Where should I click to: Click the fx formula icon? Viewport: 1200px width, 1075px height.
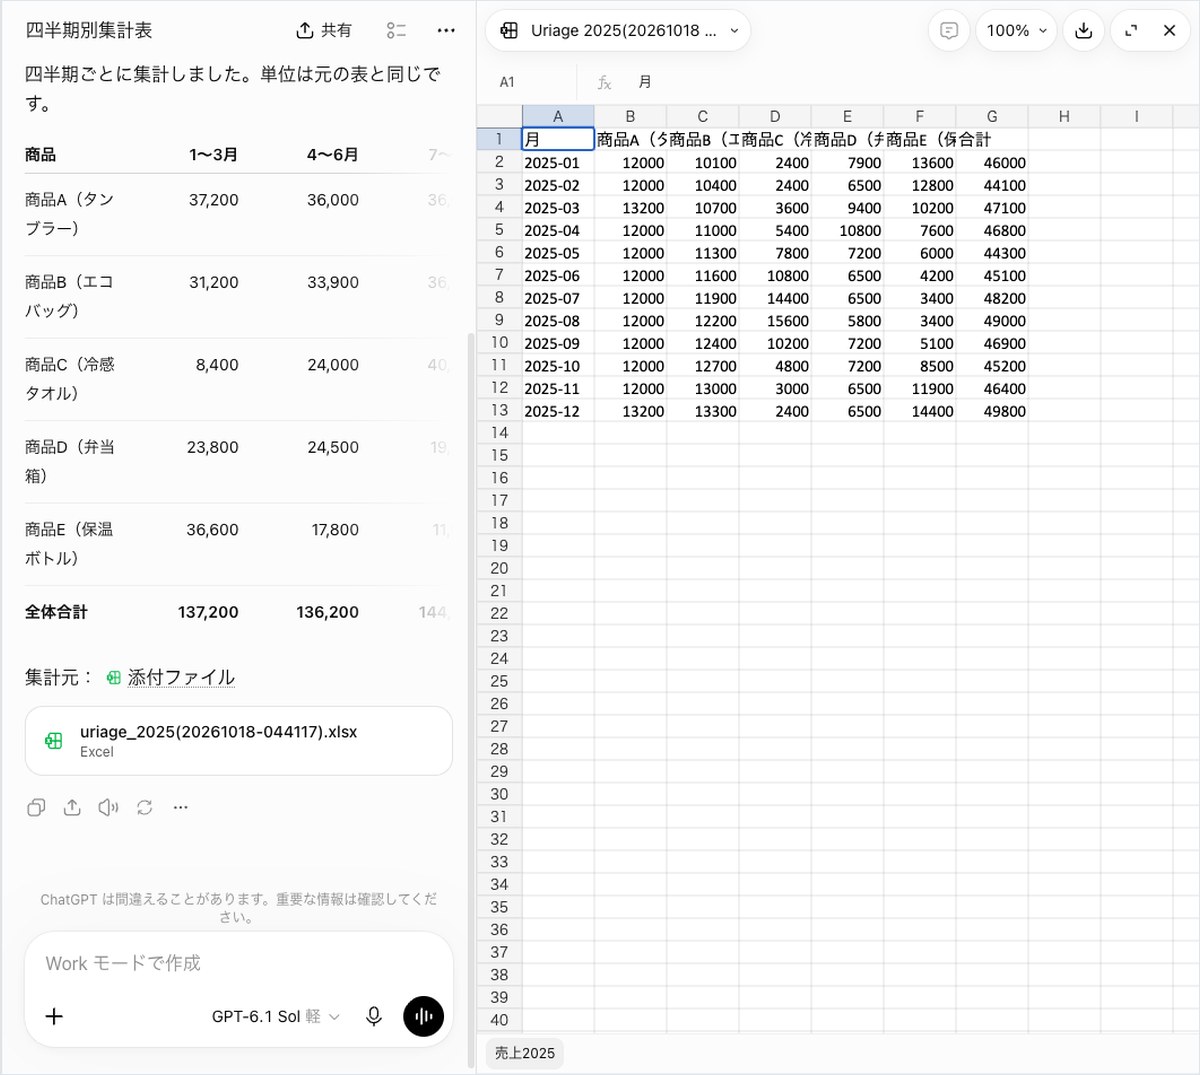click(604, 82)
